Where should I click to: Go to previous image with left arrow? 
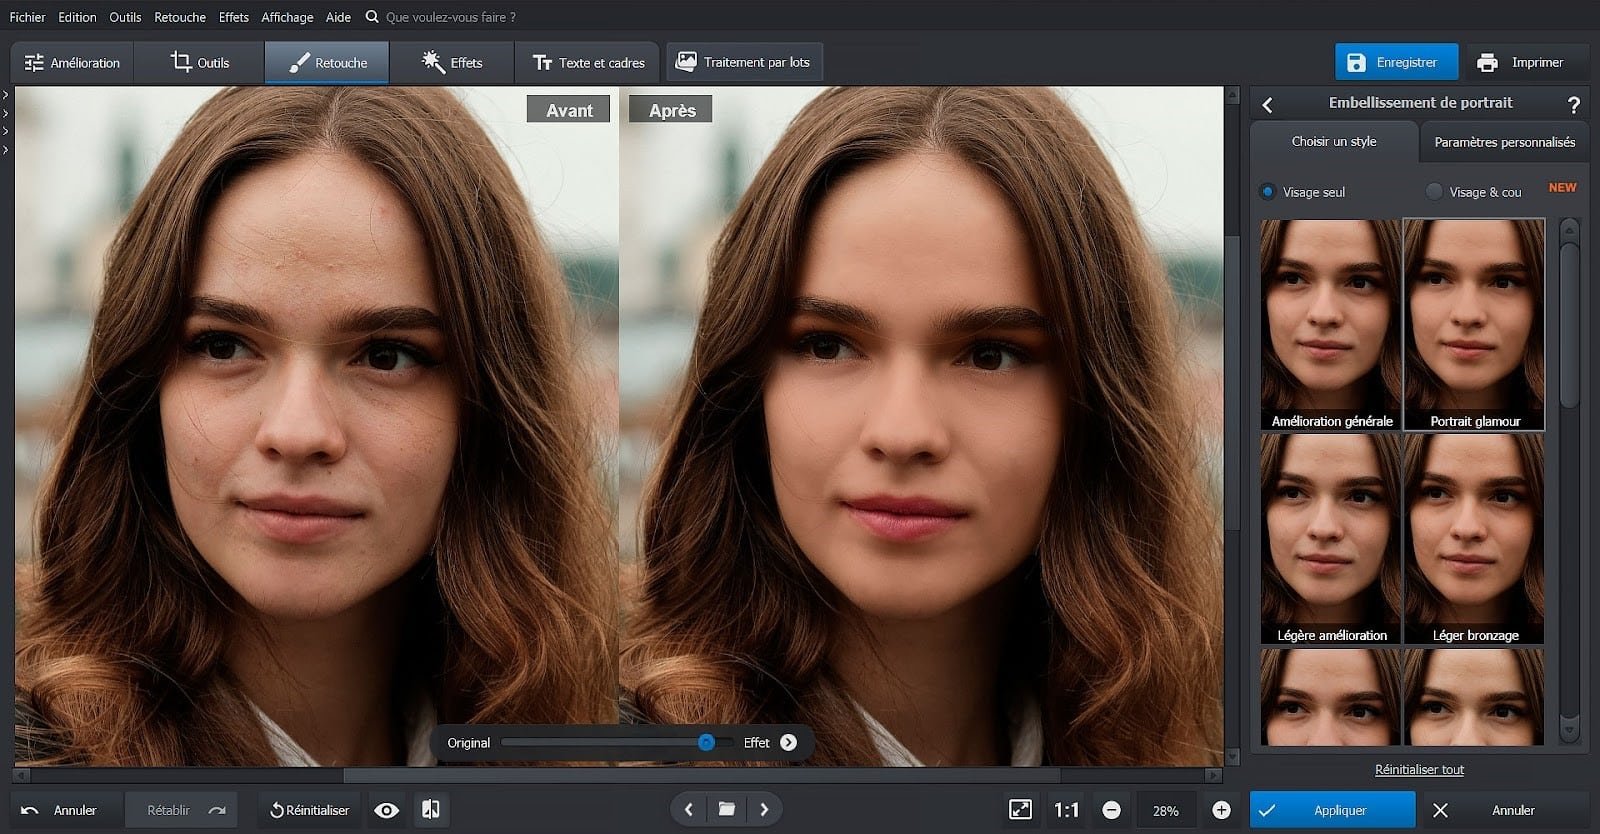tap(688, 810)
